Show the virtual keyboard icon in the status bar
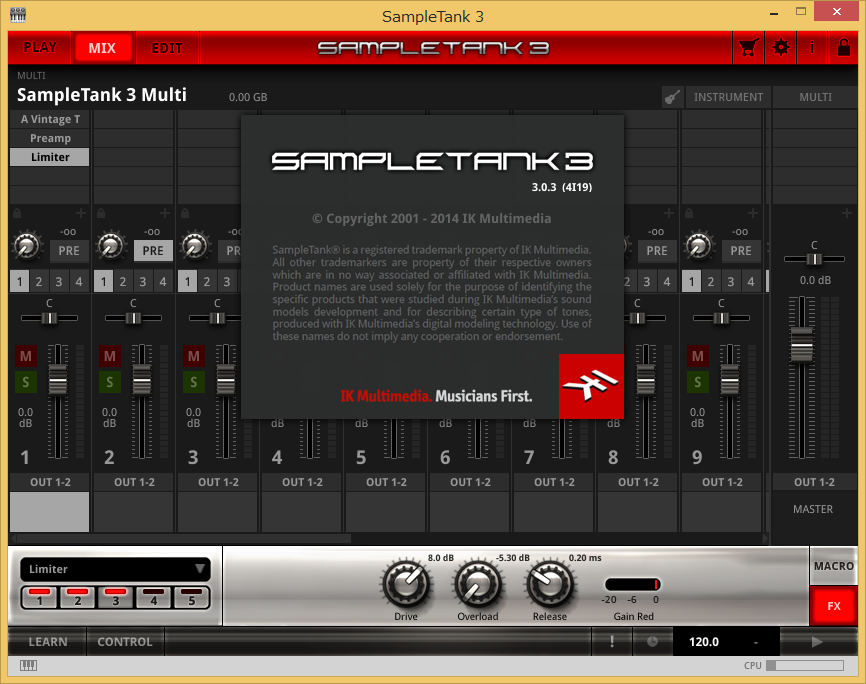This screenshot has height=684, width=866. pyautogui.click(x=29, y=666)
